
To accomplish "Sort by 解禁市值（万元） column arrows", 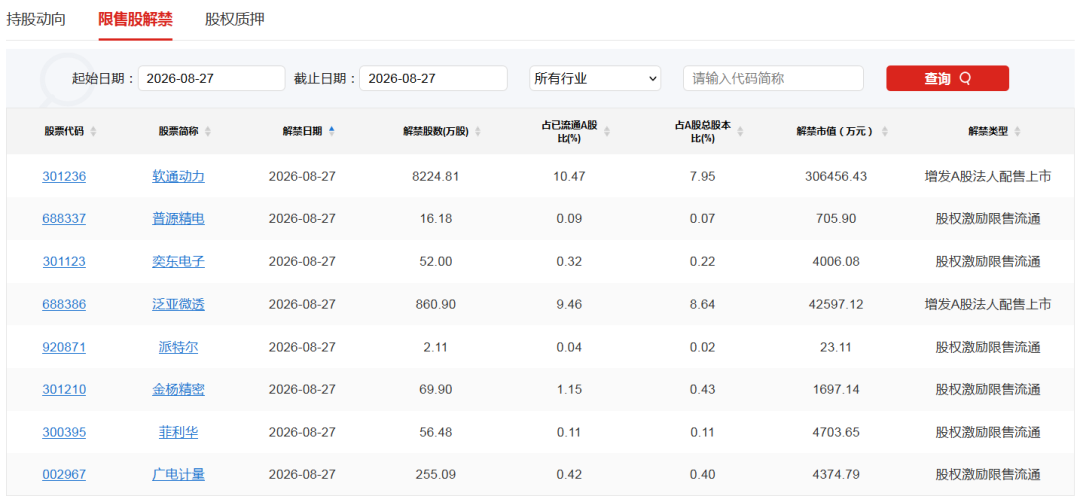I will coord(885,132).
